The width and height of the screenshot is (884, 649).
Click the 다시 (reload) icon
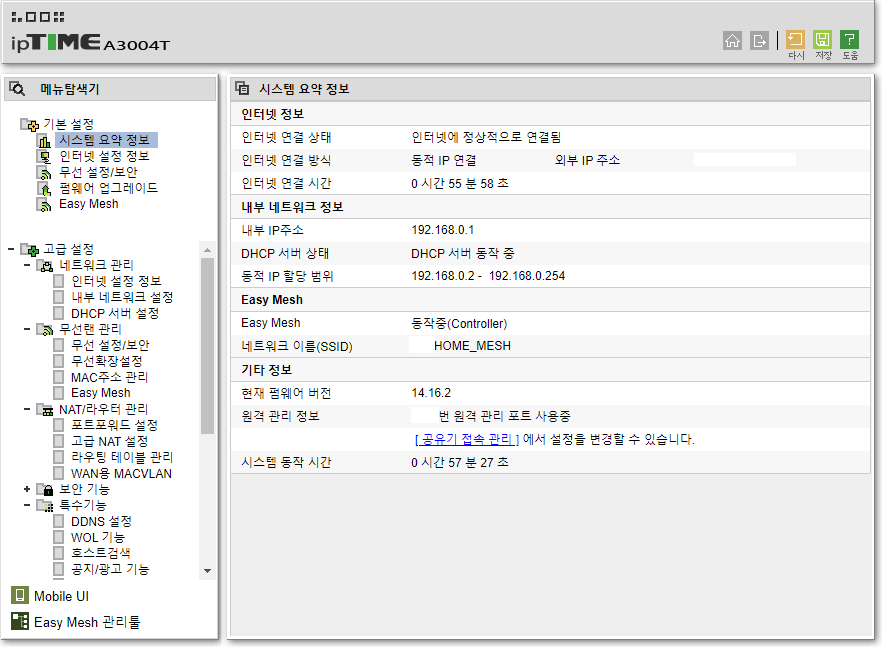point(795,39)
